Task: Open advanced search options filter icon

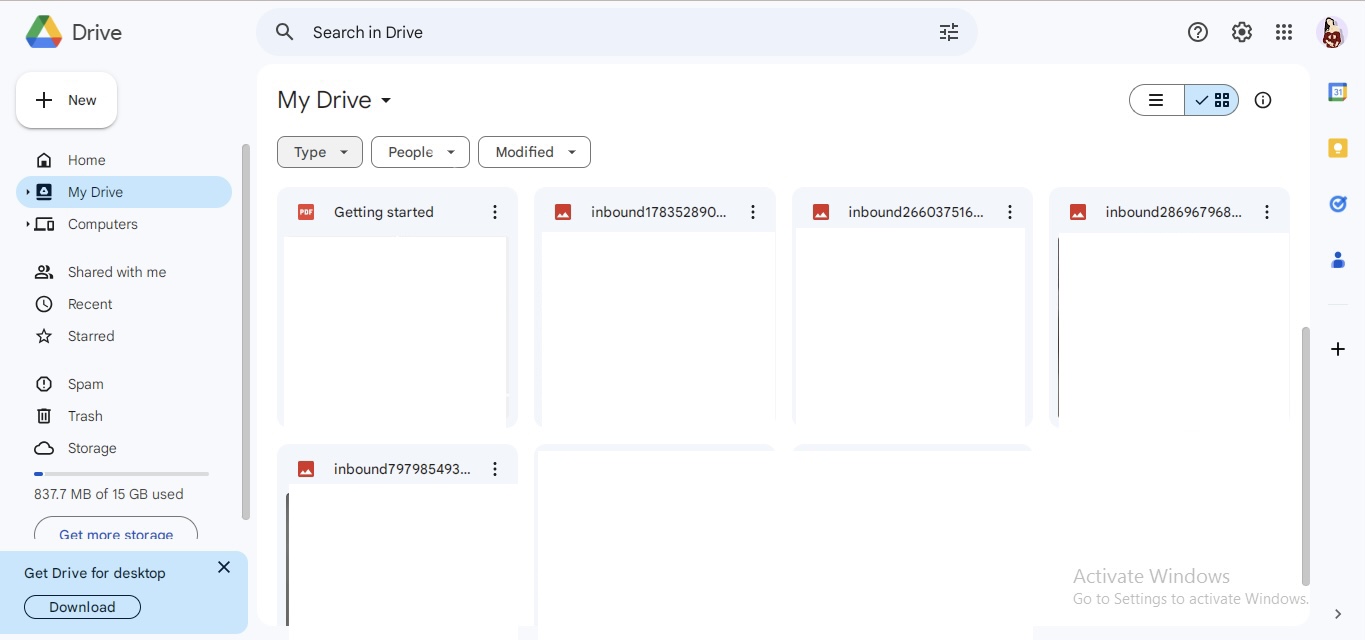Action: (949, 32)
